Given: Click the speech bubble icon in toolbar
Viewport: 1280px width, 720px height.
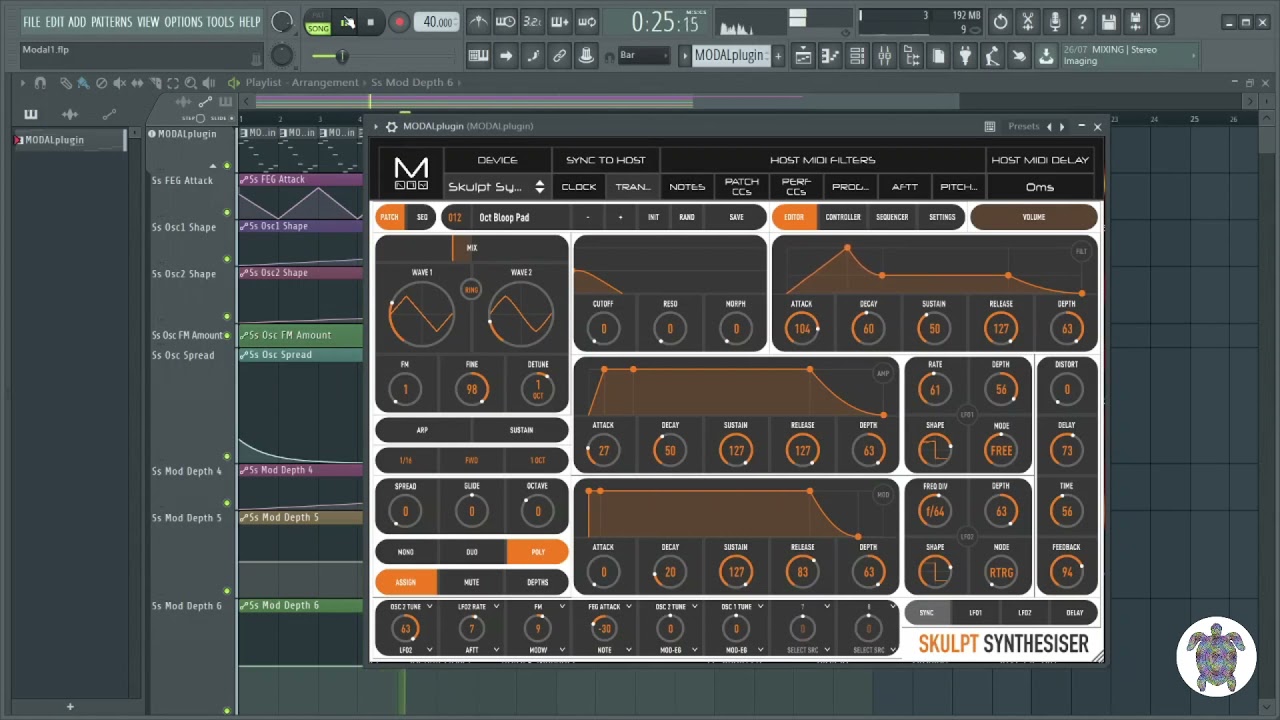Looking at the screenshot, I should (x=1163, y=22).
